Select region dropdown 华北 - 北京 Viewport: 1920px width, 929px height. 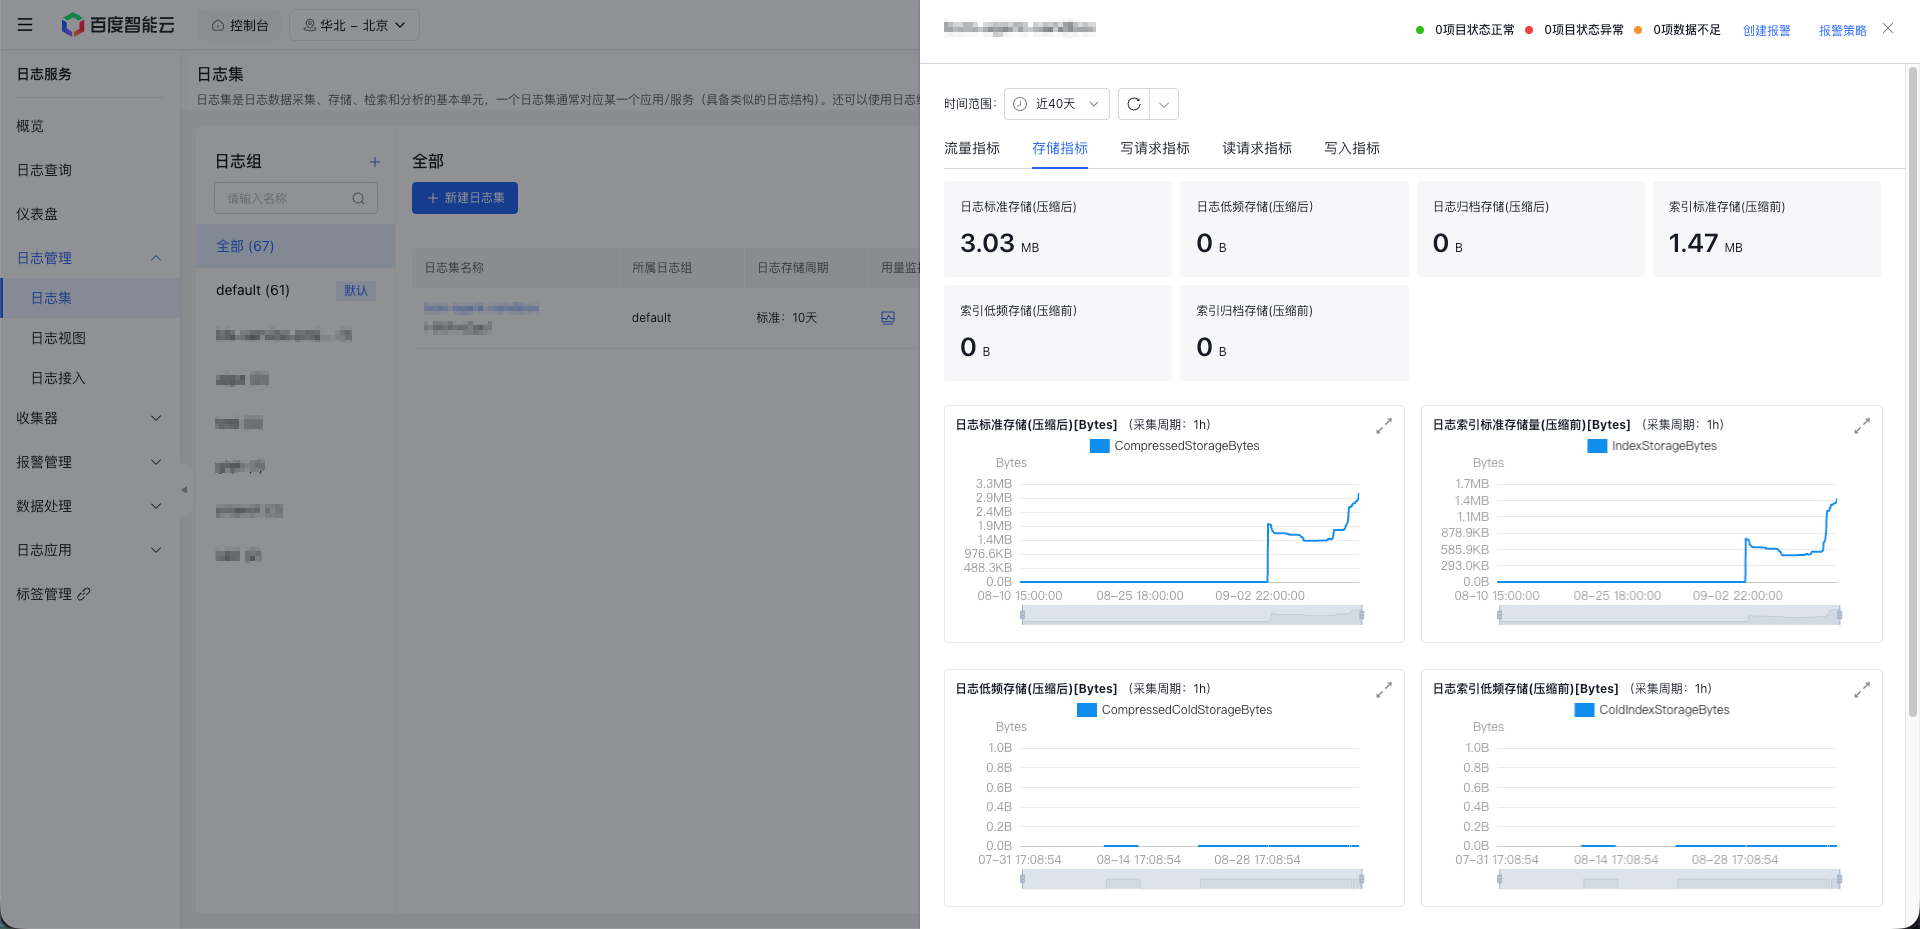tap(354, 25)
